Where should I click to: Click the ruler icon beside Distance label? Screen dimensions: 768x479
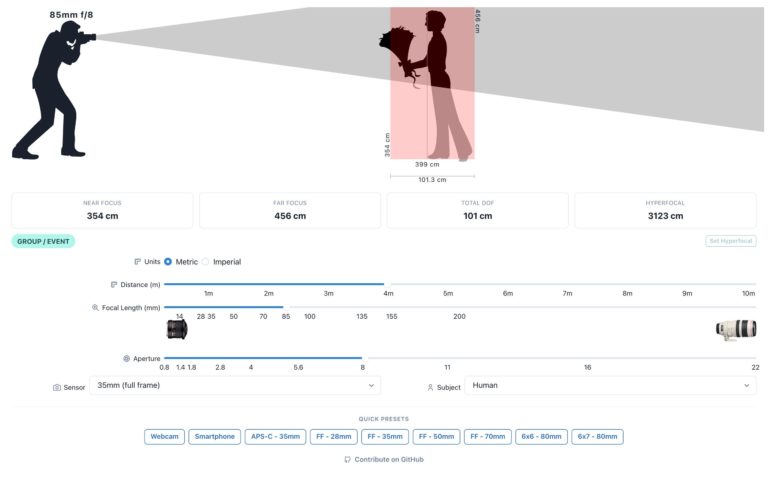114,285
